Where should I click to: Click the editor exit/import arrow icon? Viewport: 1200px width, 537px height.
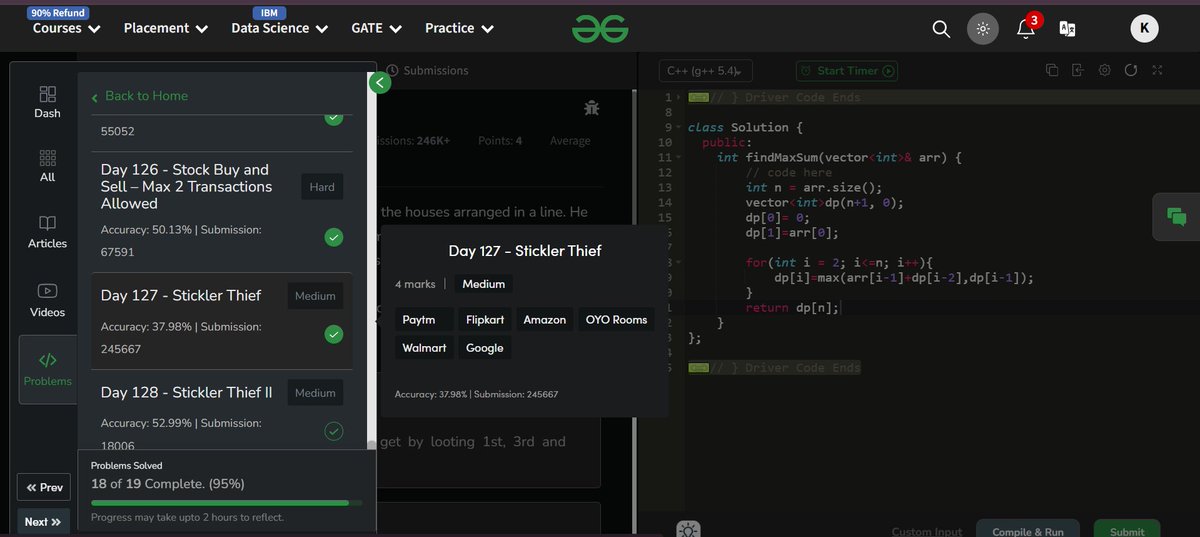(x=1078, y=70)
